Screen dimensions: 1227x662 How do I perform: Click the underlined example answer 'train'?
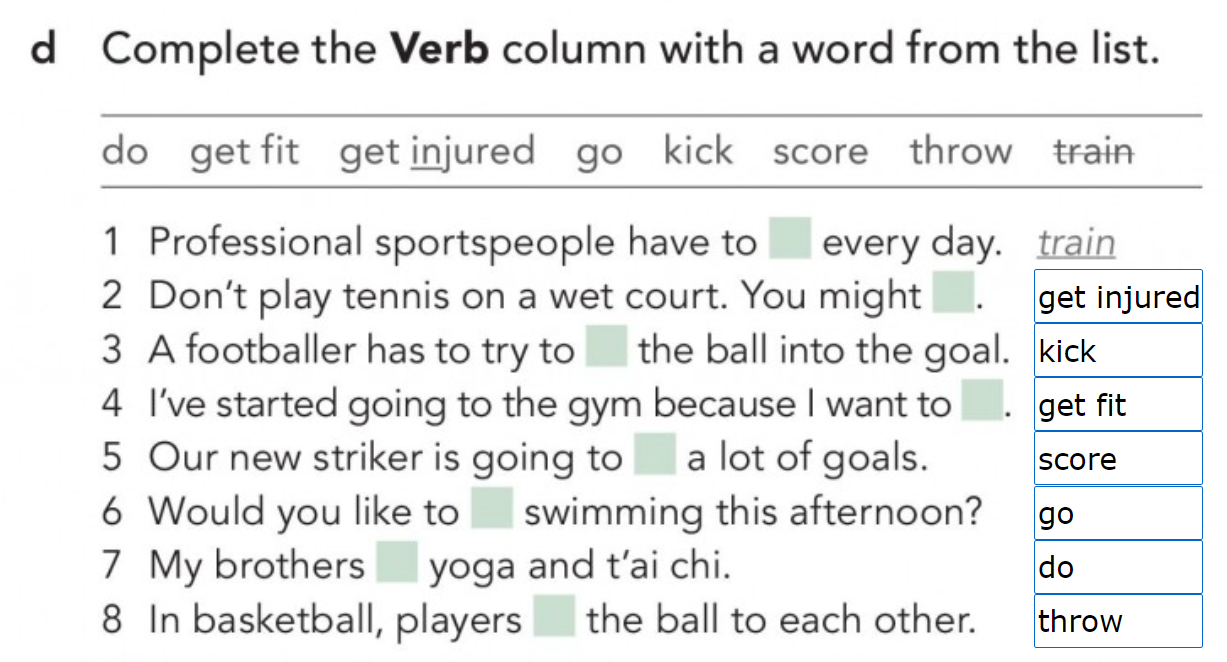(x=1076, y=242)
